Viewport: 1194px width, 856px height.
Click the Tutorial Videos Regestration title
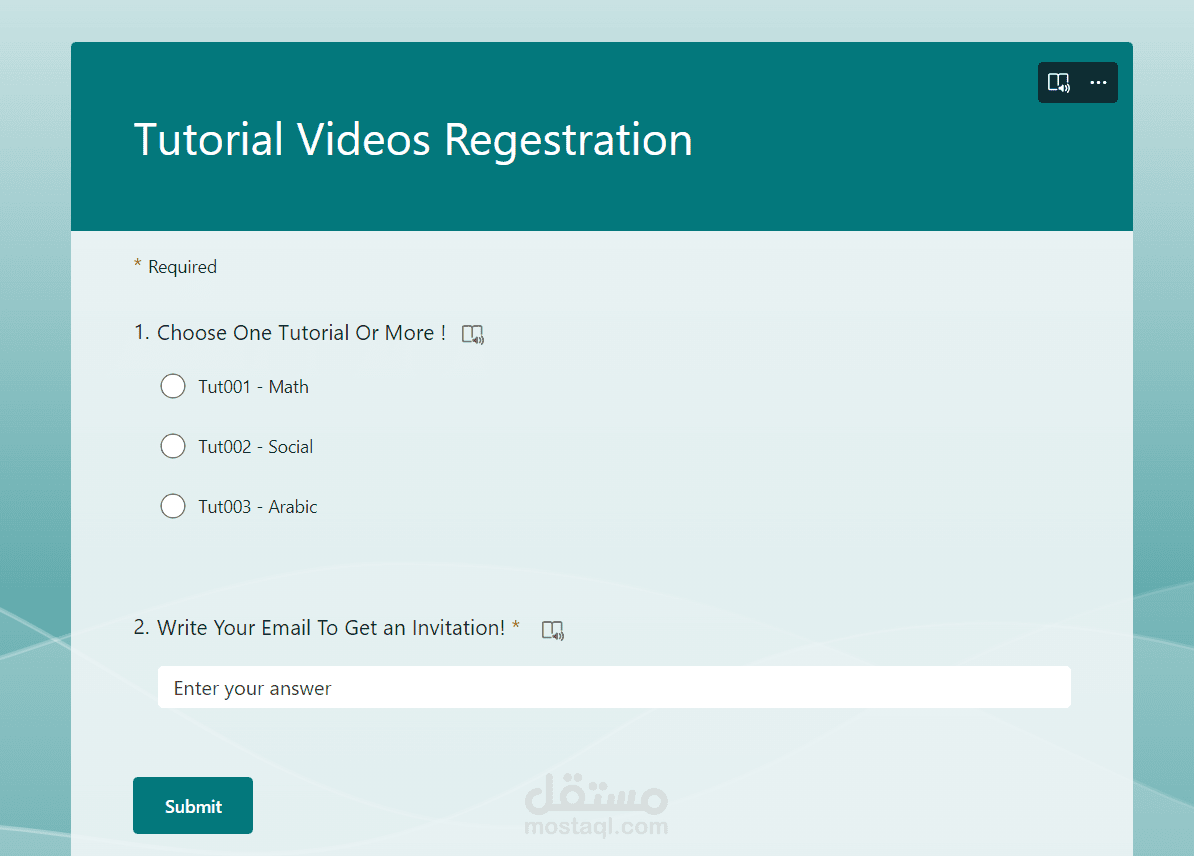(413, 140)
